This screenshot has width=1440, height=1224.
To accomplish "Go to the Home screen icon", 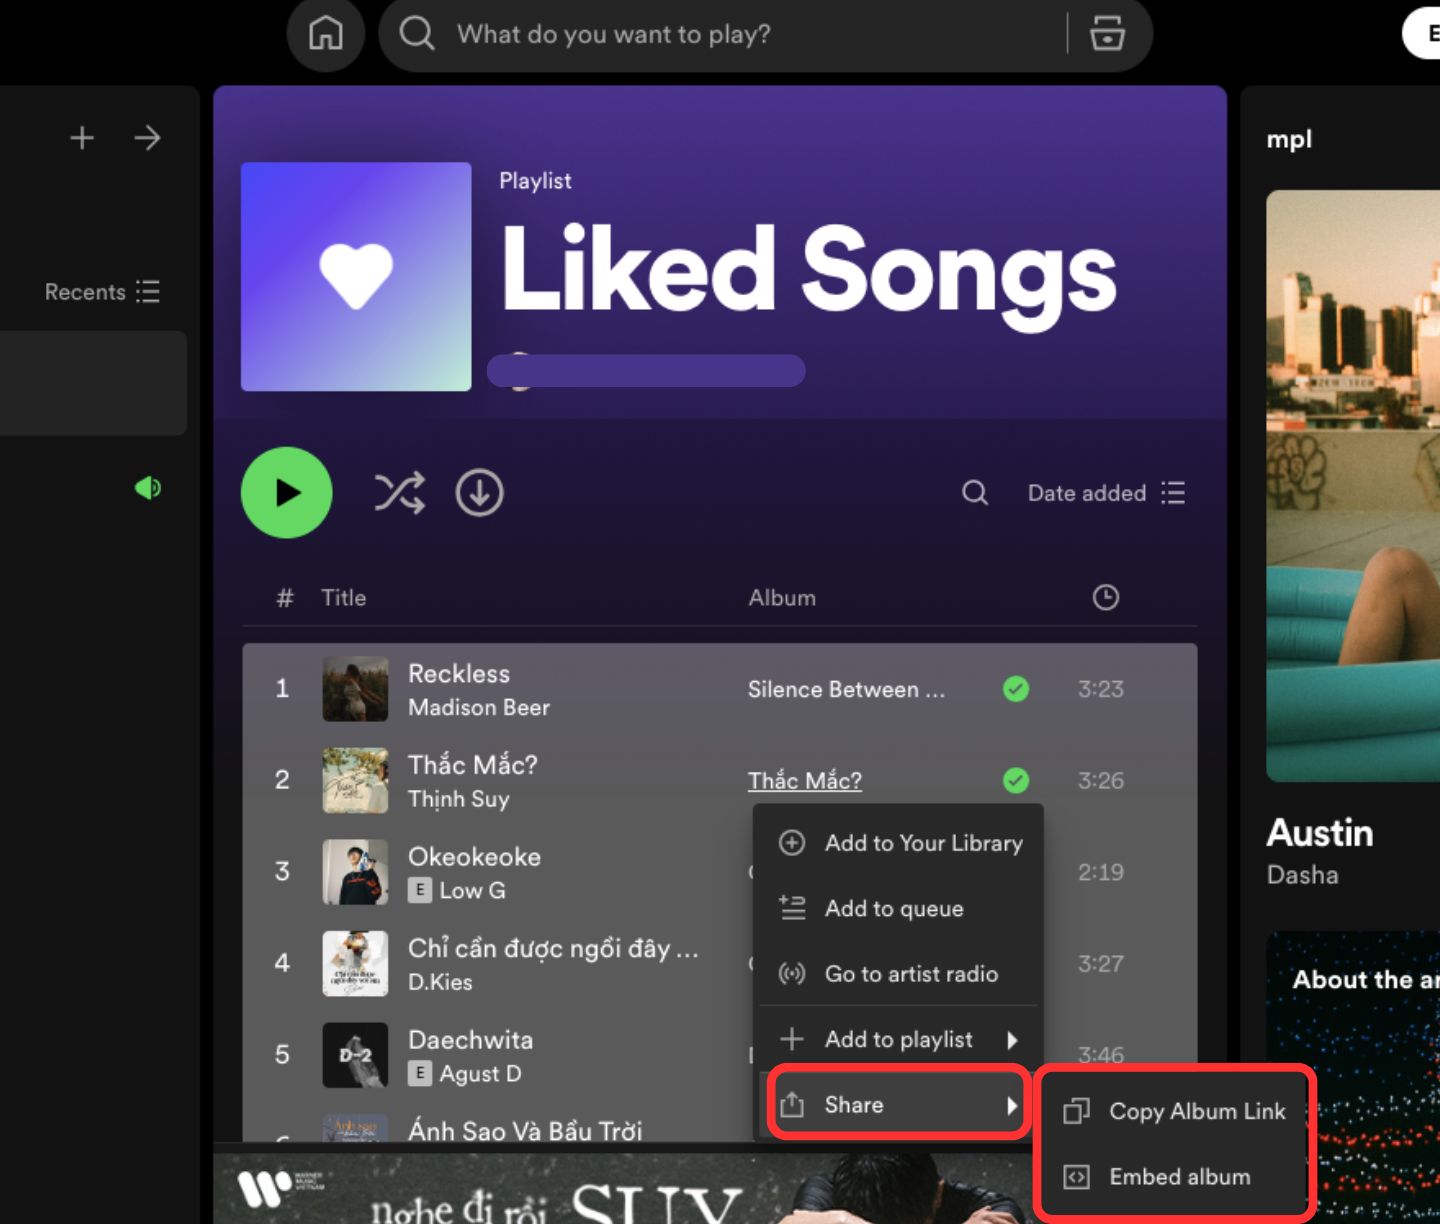I will (325, 34).
